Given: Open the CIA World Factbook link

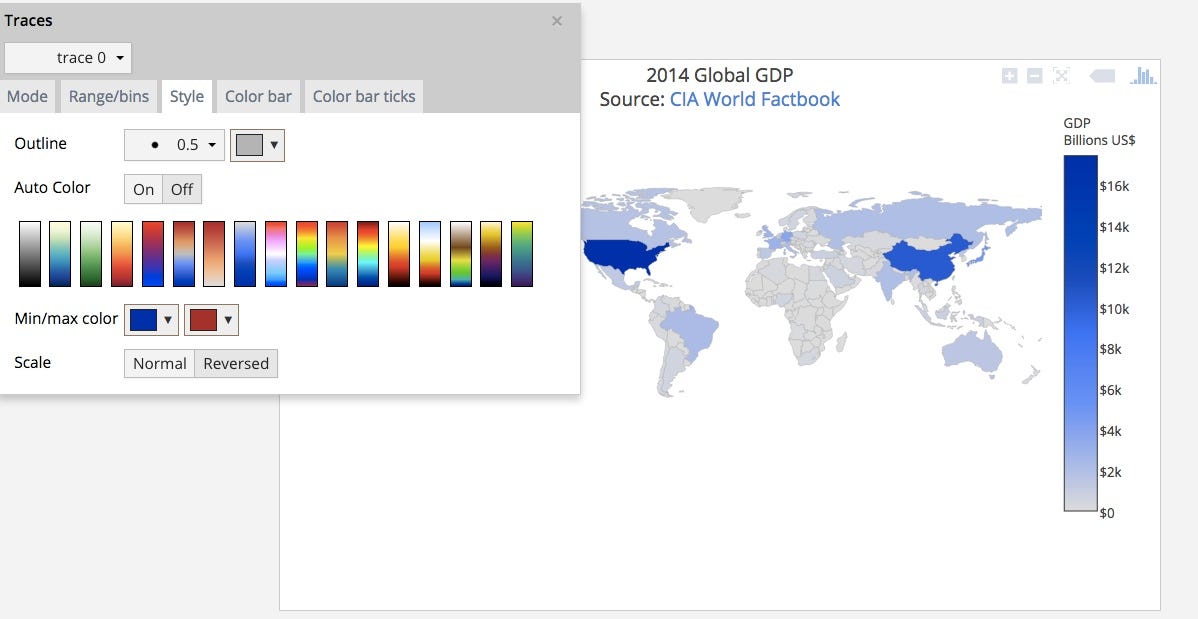Looking at the screenshot, I should click(x=755, y=99).
